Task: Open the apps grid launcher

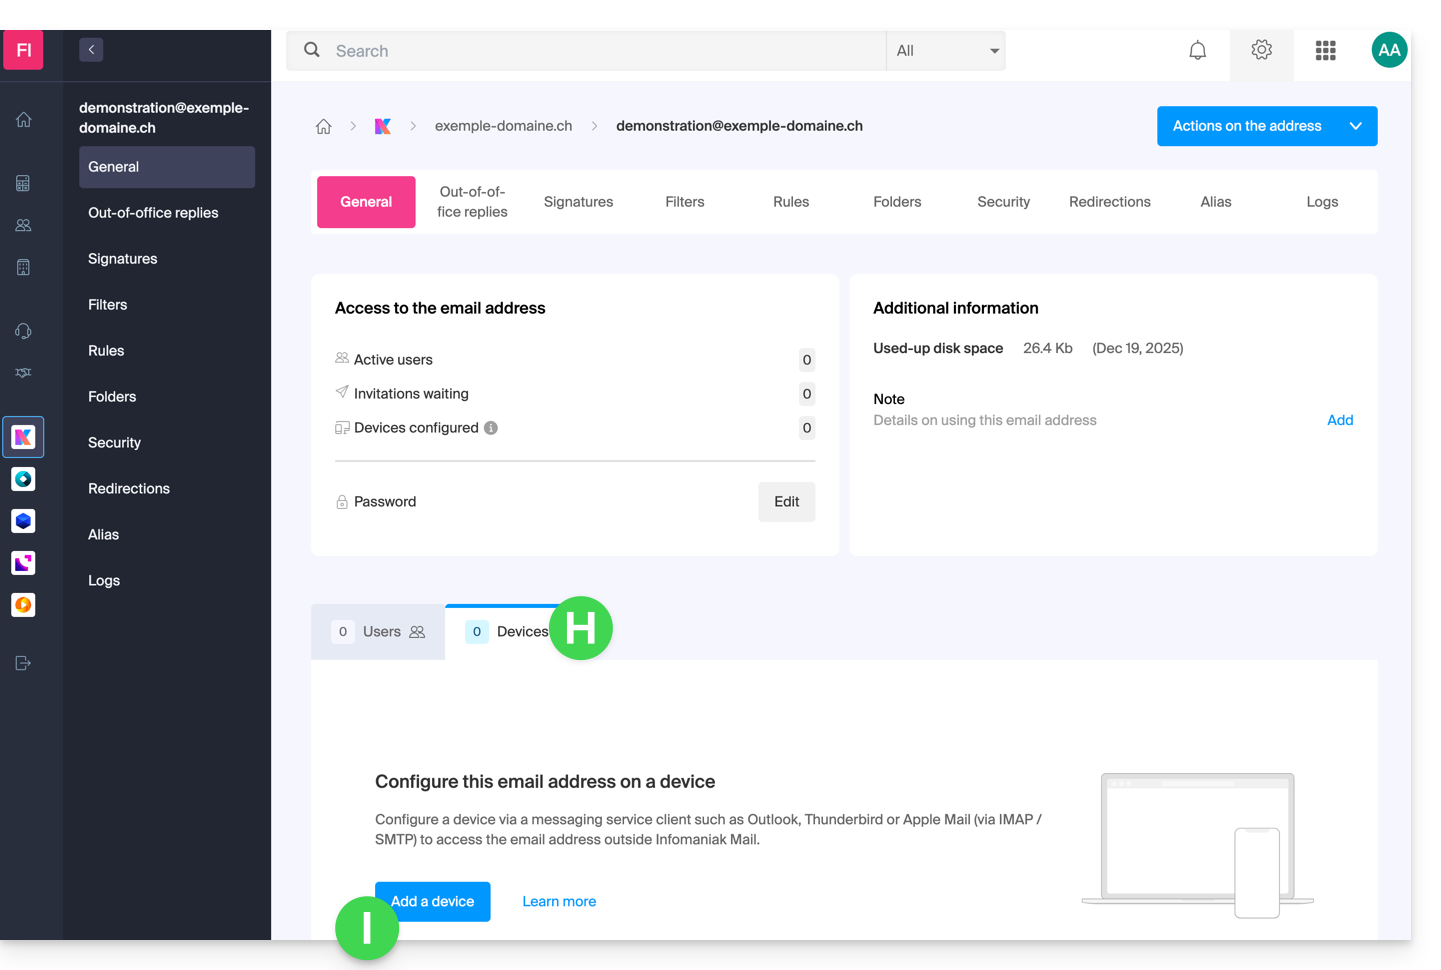Action: tap(1325, 51)
